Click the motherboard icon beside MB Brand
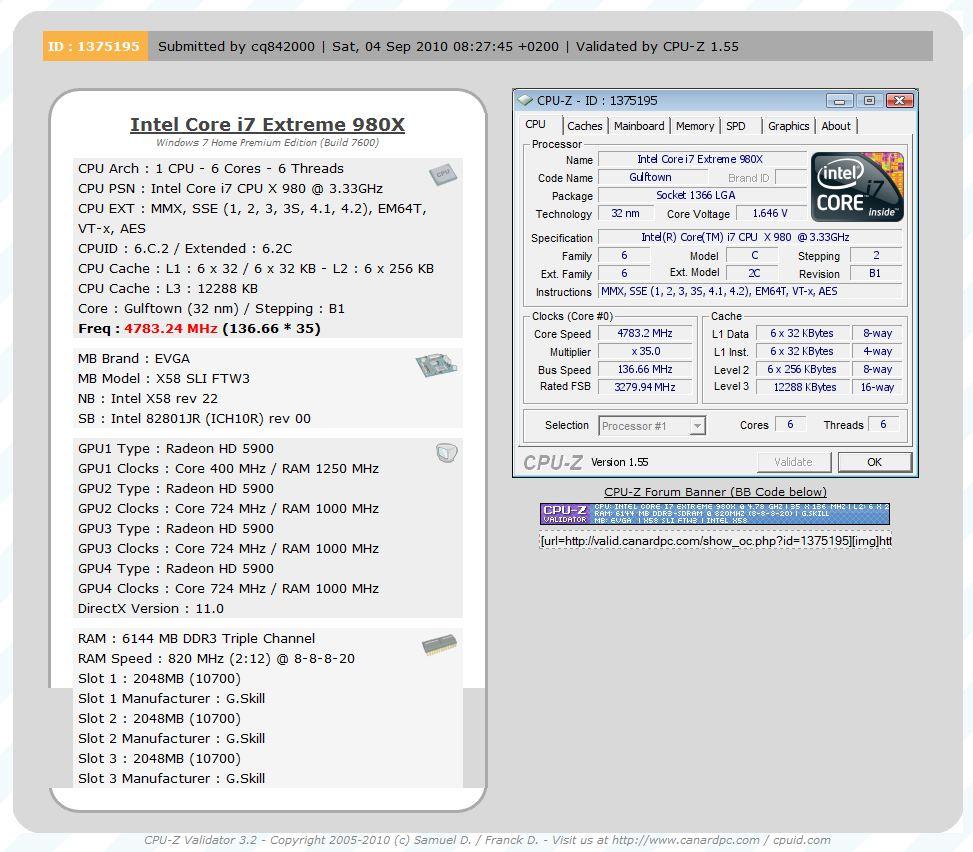This screenshot has height=852, width=973. (437, 365)
